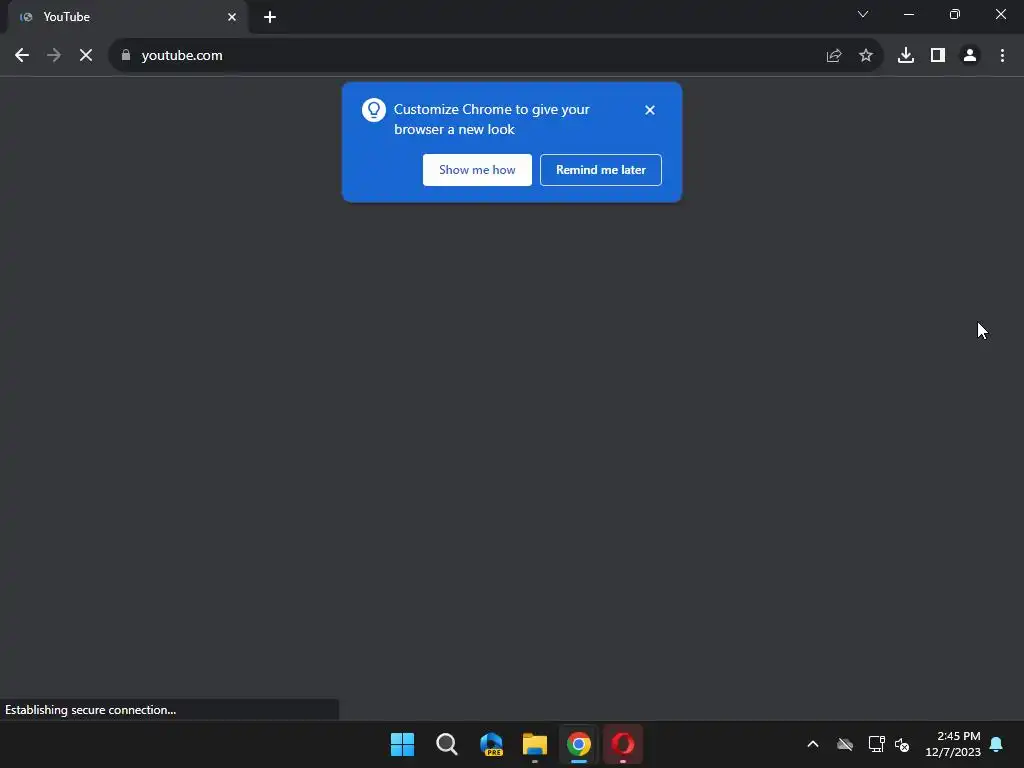Viewport: 1024px width, 768px height.
Task: View site information lock icon
Action: 126,56
